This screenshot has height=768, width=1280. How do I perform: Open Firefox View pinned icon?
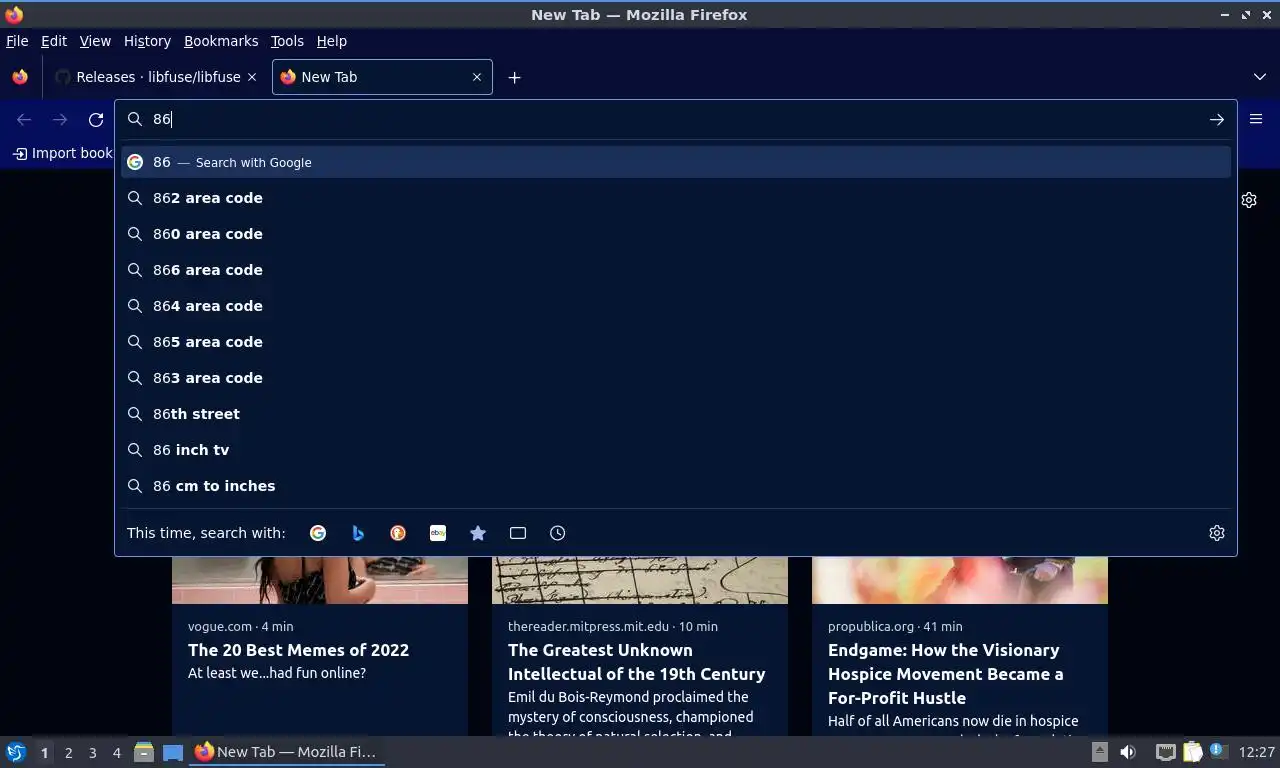coord(20,77)
